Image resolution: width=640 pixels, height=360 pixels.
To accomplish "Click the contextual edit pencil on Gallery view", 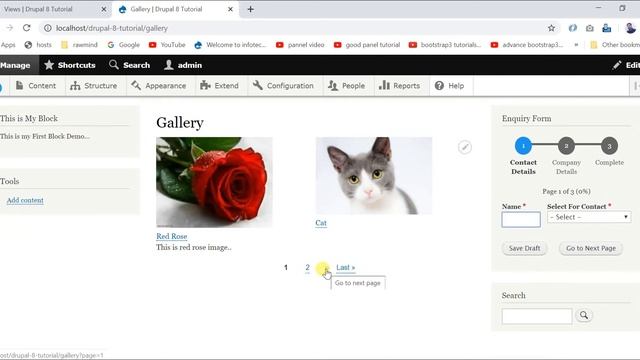I will pyautogui.click(x=464, y=147).
